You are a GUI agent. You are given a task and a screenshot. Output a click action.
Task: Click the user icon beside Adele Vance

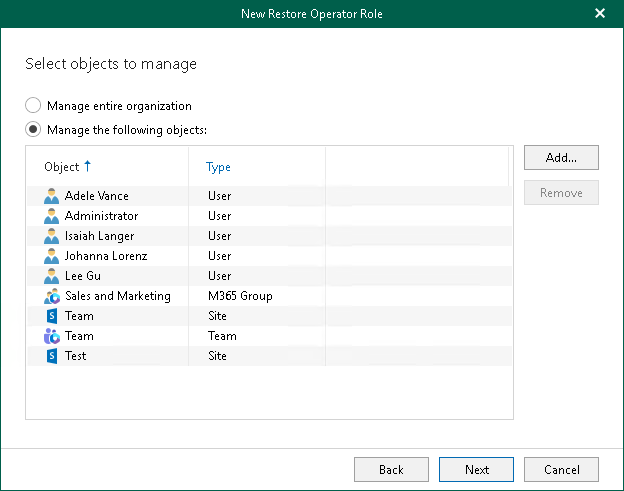click(x=52, y=196)
